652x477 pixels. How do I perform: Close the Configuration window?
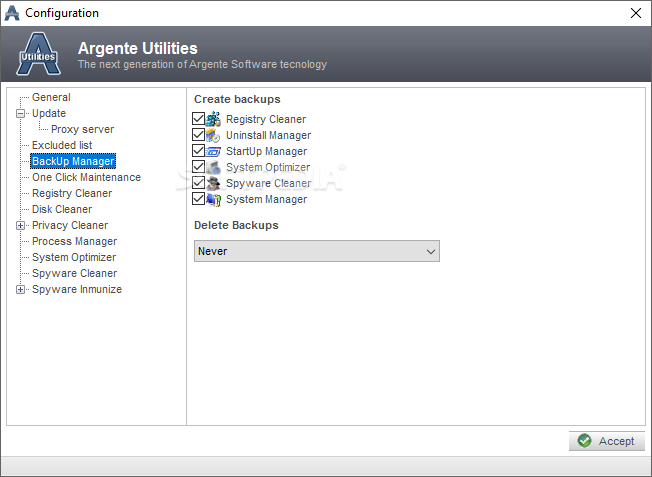coord(635,13)
